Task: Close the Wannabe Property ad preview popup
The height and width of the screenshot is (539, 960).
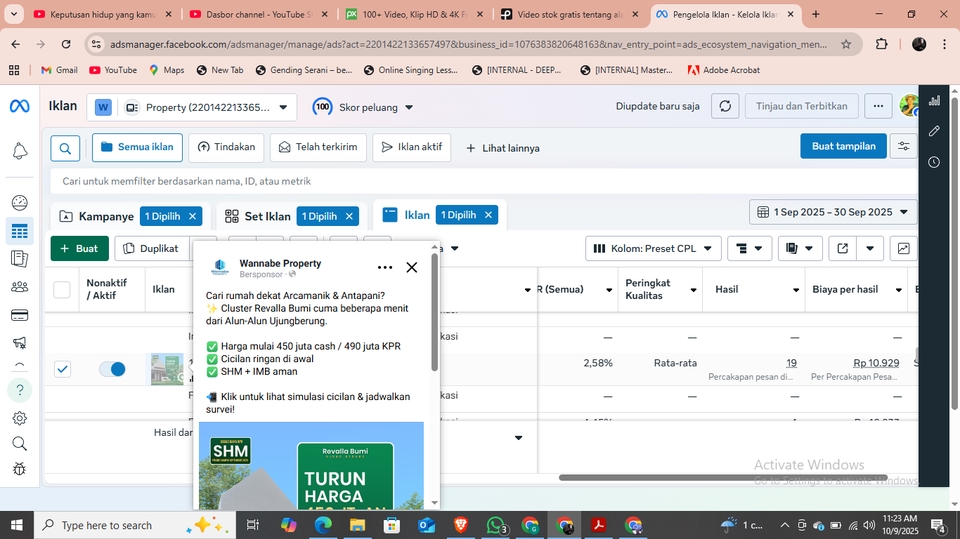Action: pos(411,267)
